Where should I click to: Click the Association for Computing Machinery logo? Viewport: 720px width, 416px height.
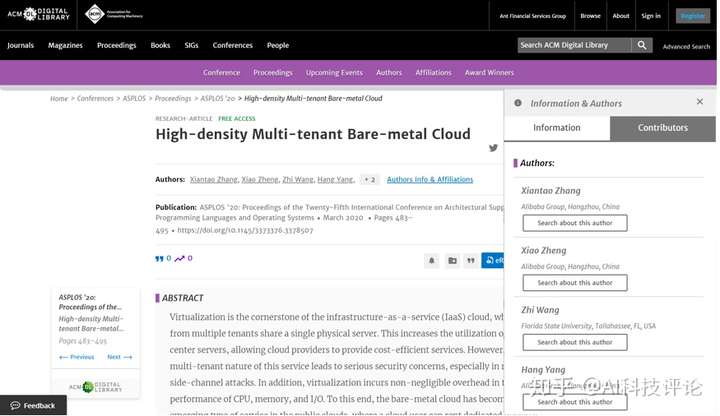click(114, 14)
